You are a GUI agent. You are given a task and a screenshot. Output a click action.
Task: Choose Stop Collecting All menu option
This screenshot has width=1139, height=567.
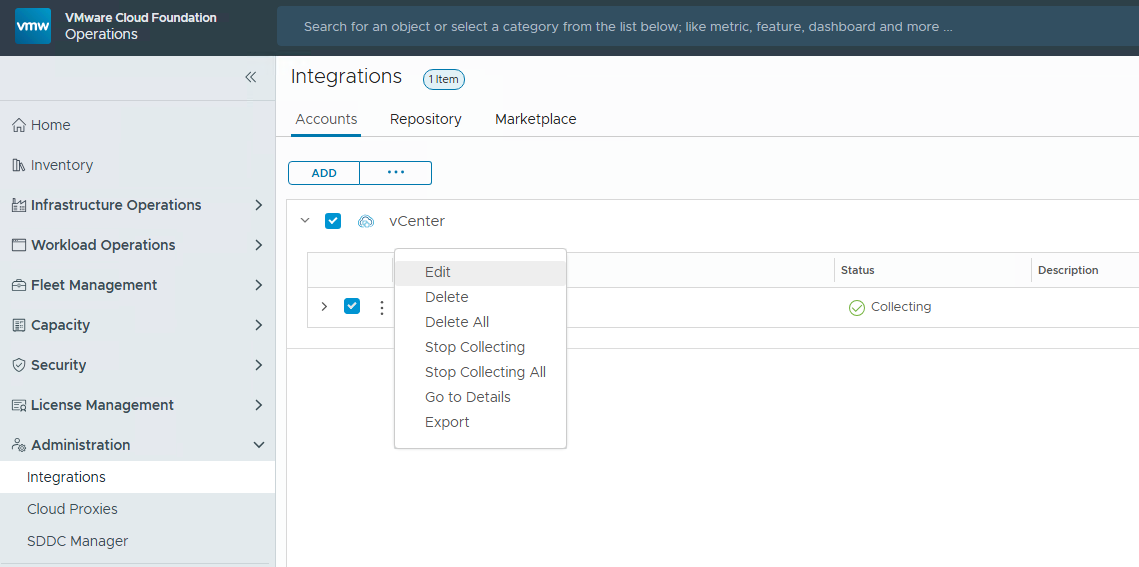(x=485, y=372)
